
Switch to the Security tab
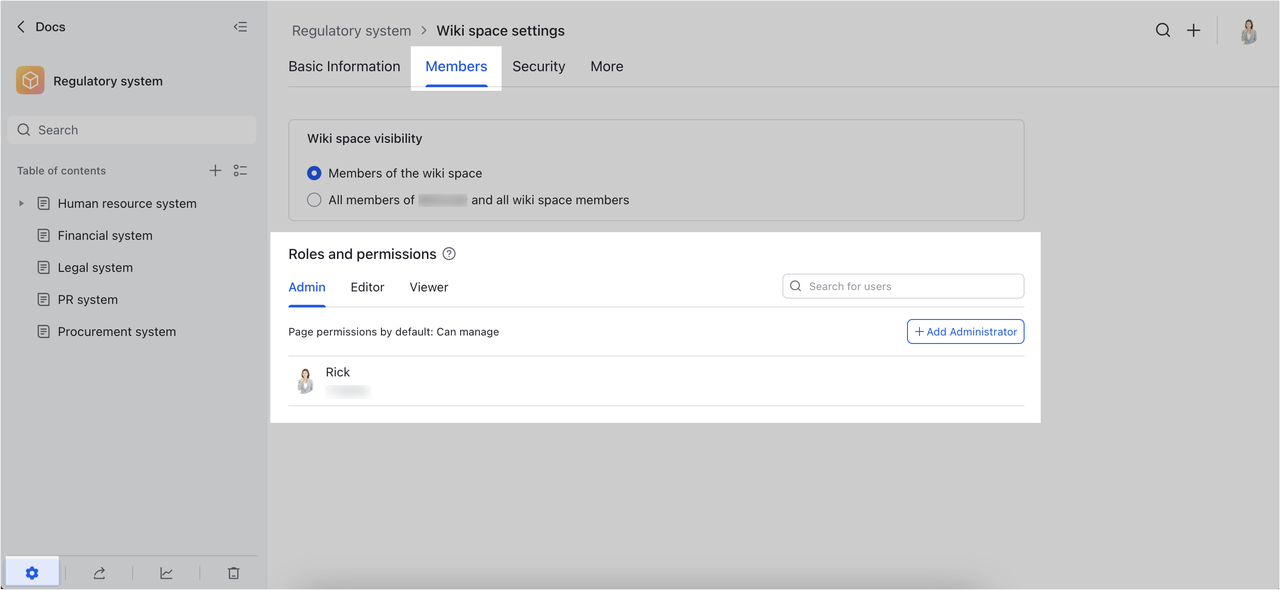coord(538,66)
